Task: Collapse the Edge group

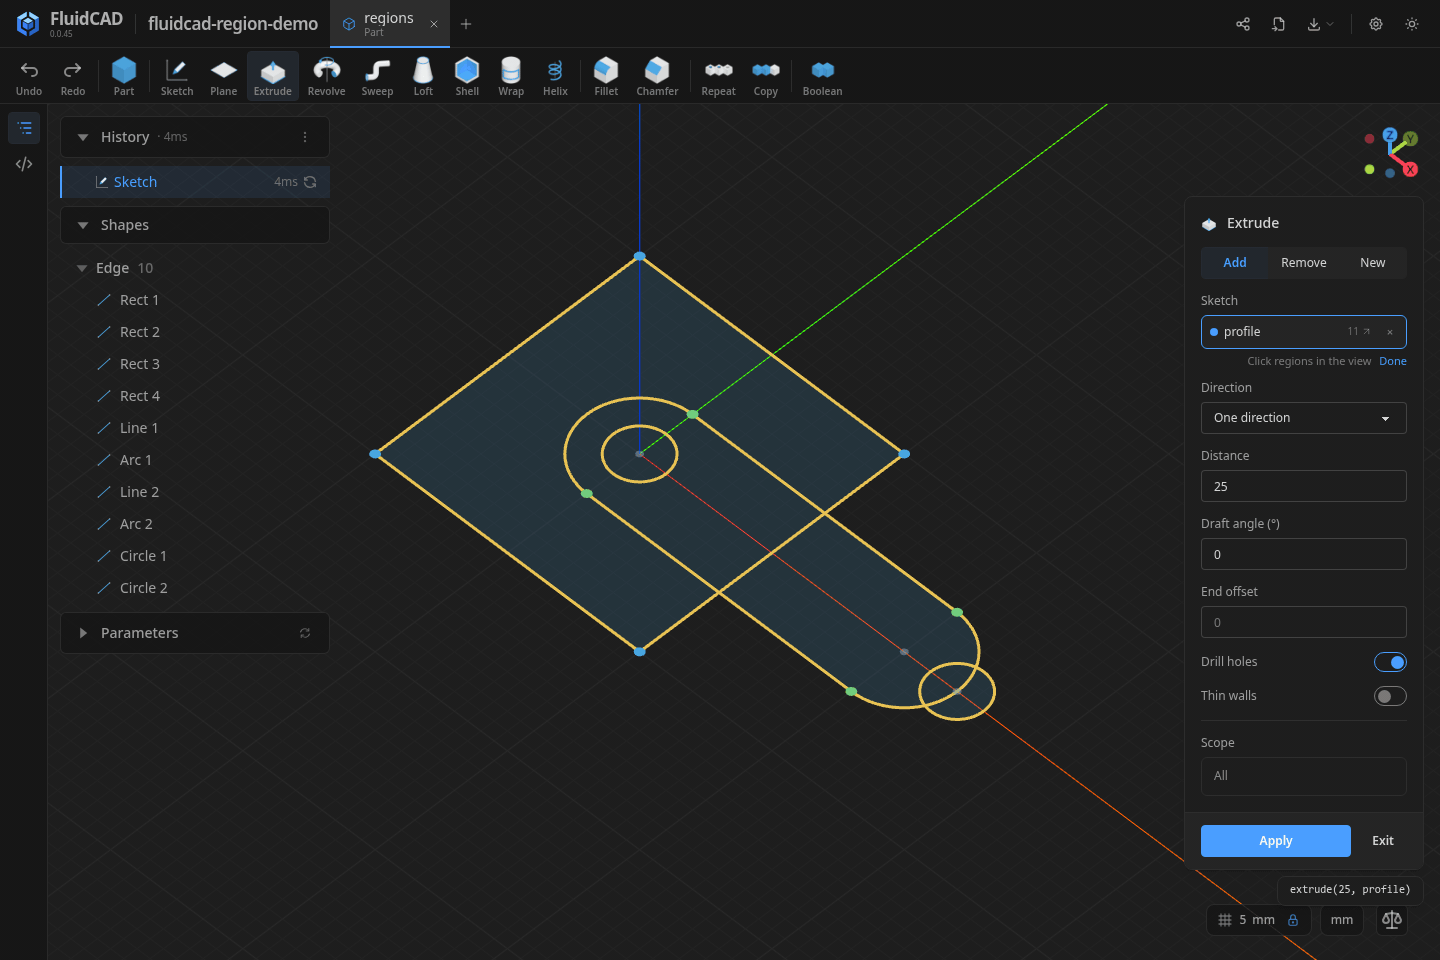Action: [82, 268]
